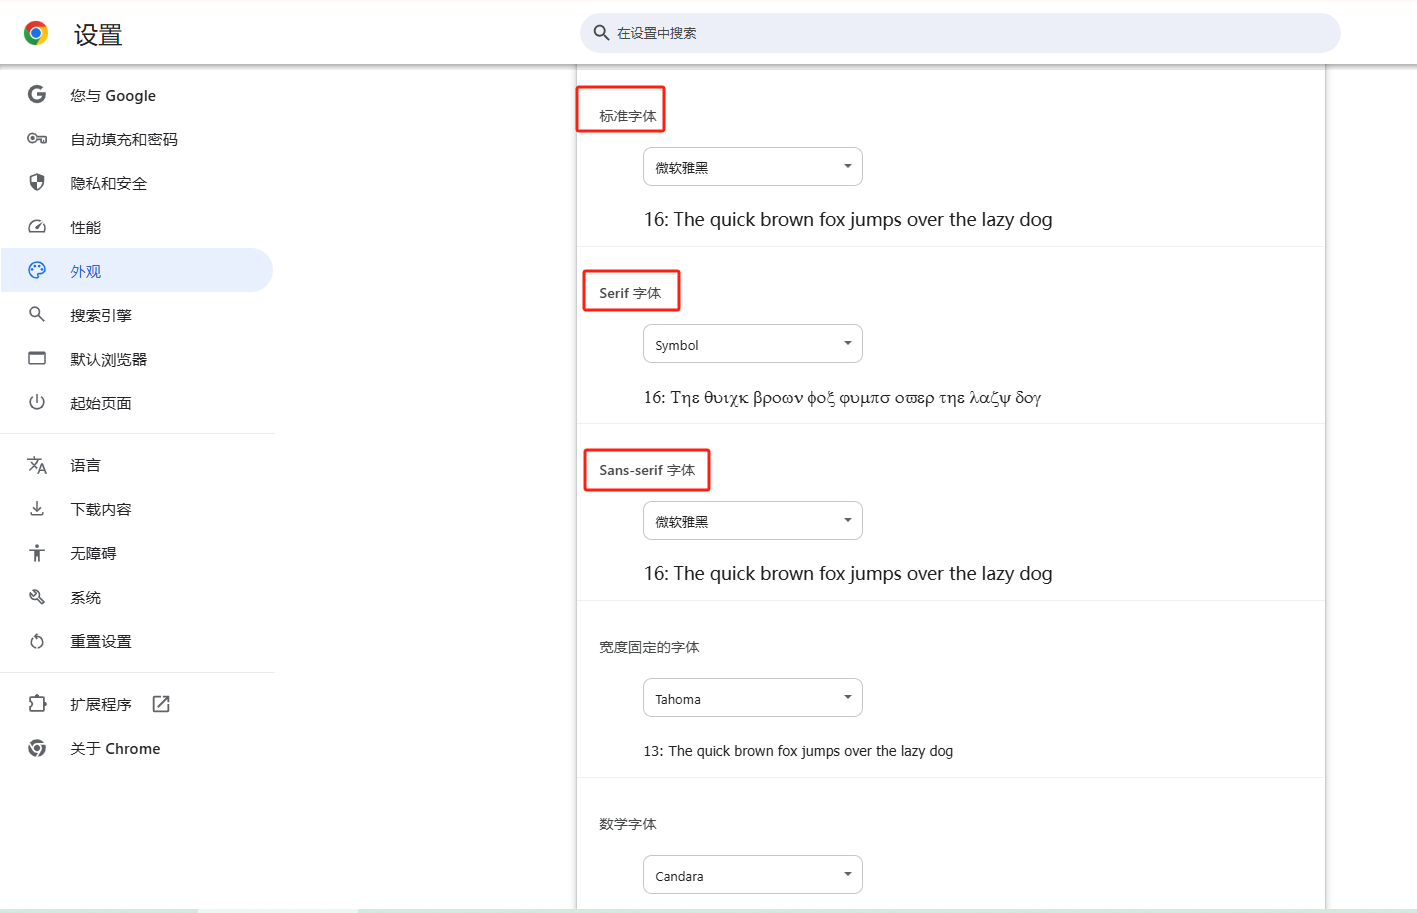Screen dimensions: 1417x913
Task: Click the accessibility figure icon
Action: coord(37,552)
